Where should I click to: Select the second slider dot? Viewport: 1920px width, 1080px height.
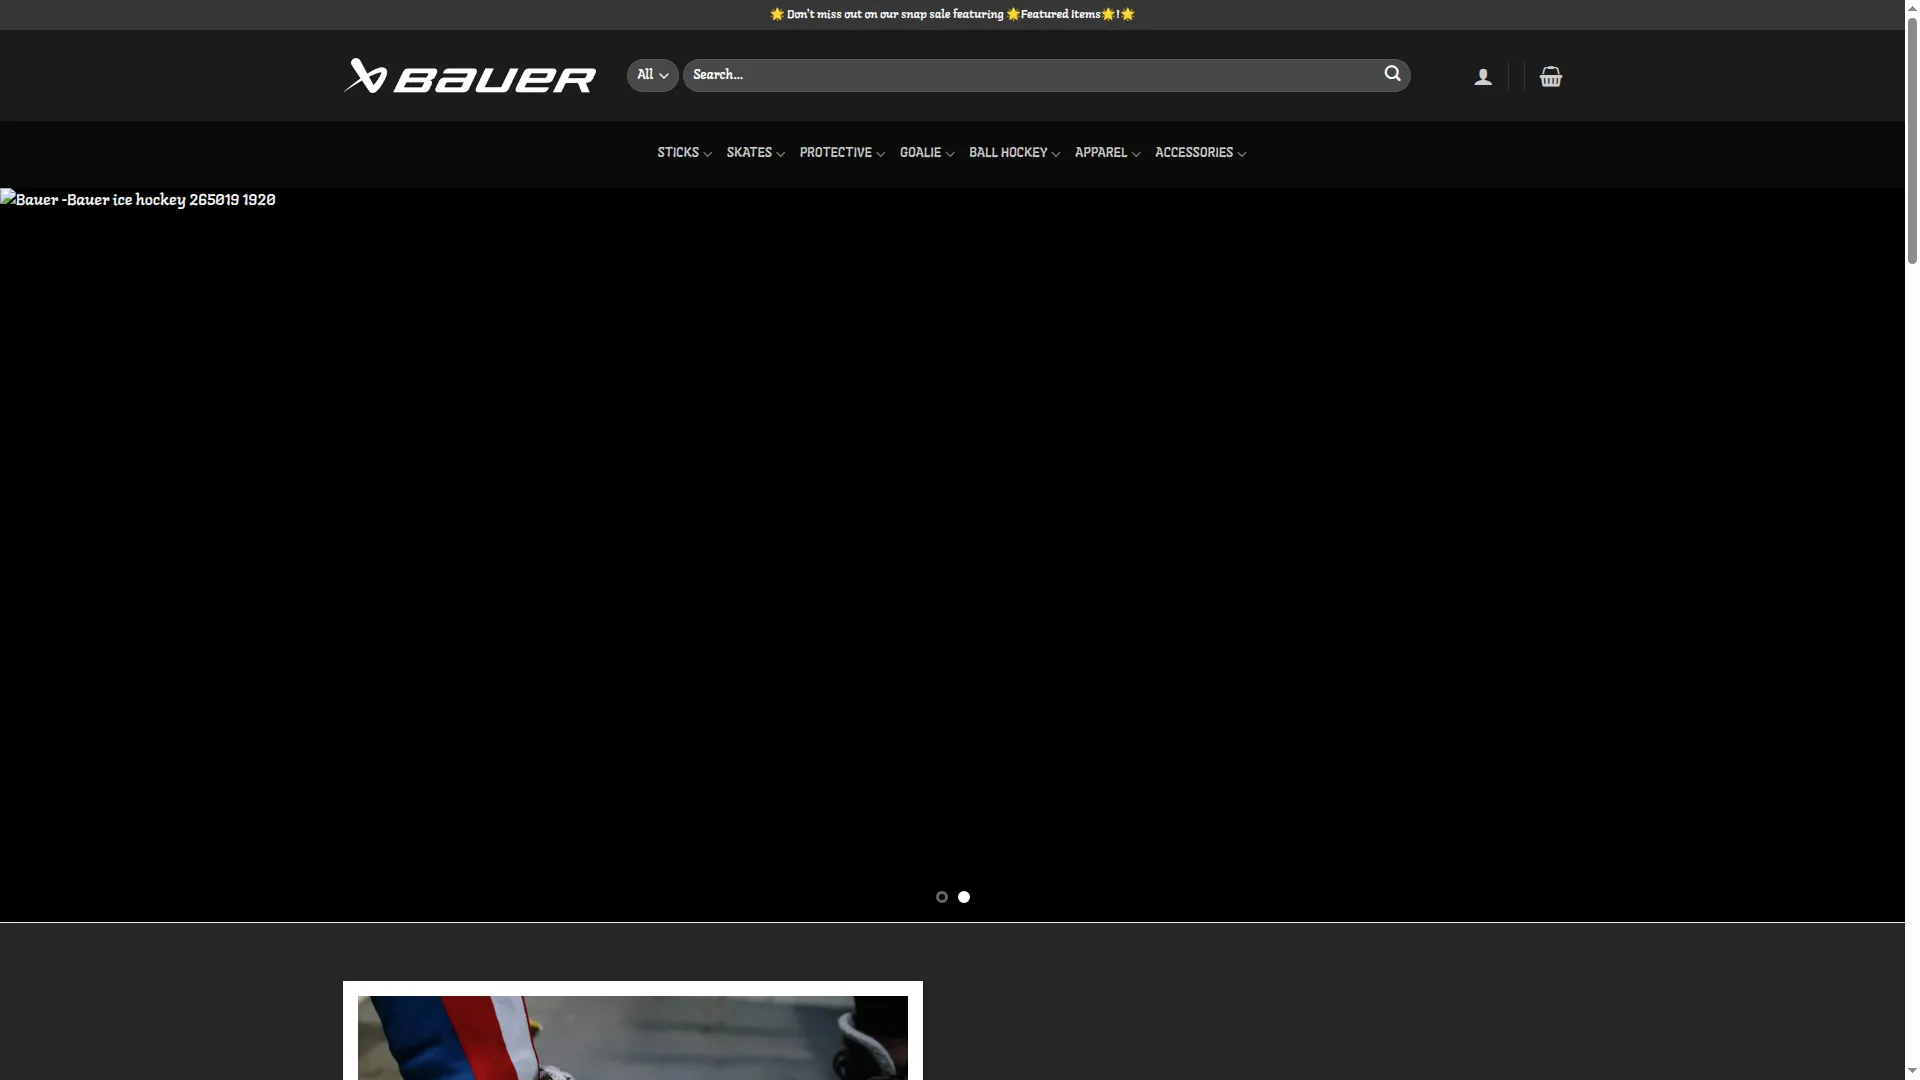click(964, 897)
